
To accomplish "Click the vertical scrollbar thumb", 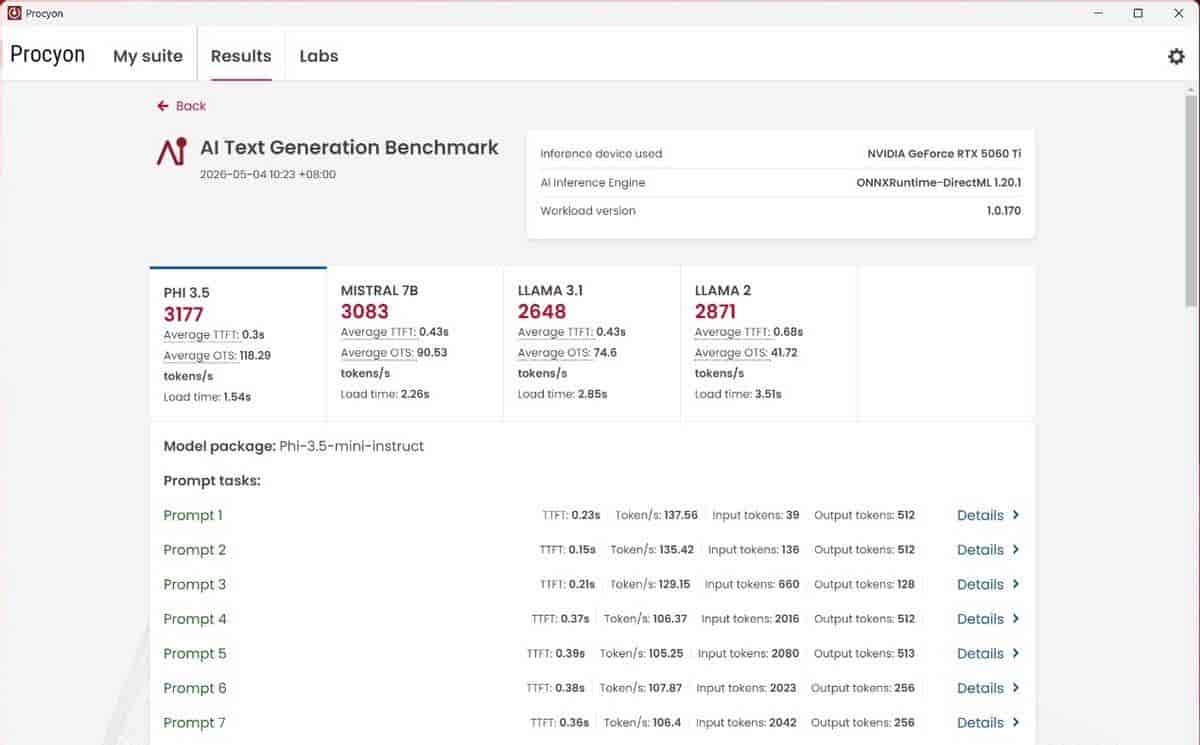I will [x=1191, y=200].
